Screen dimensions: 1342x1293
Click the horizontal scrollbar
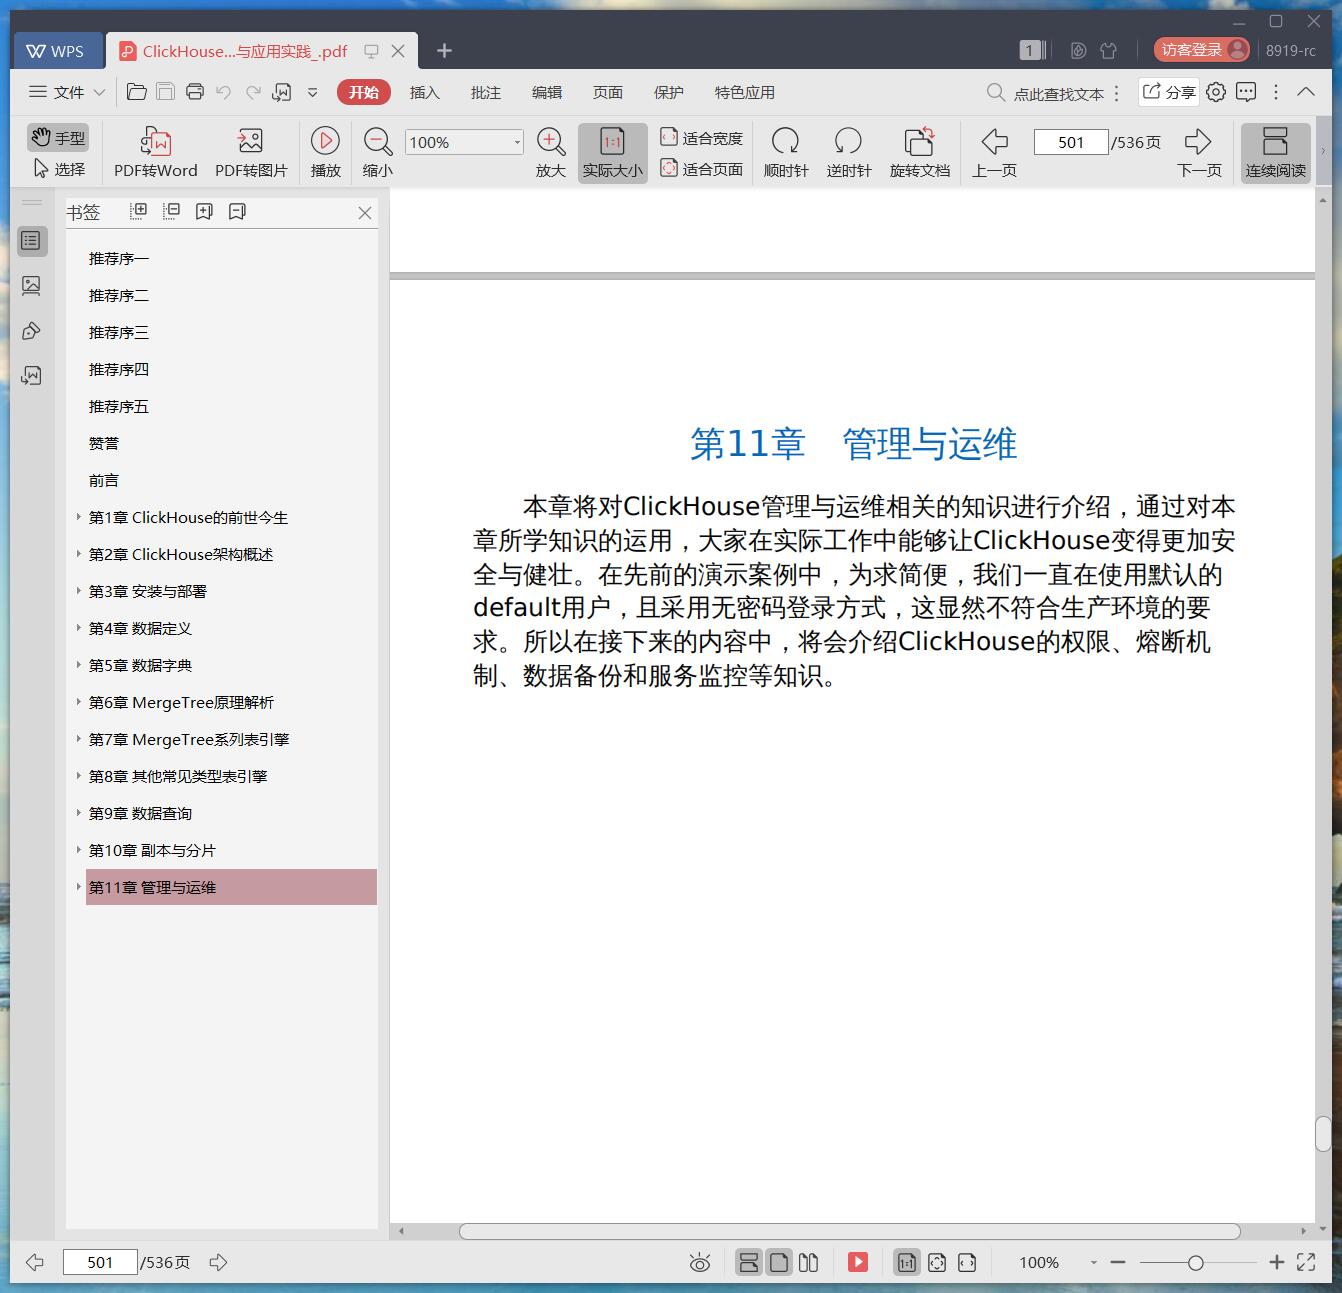coord(850,1231)
